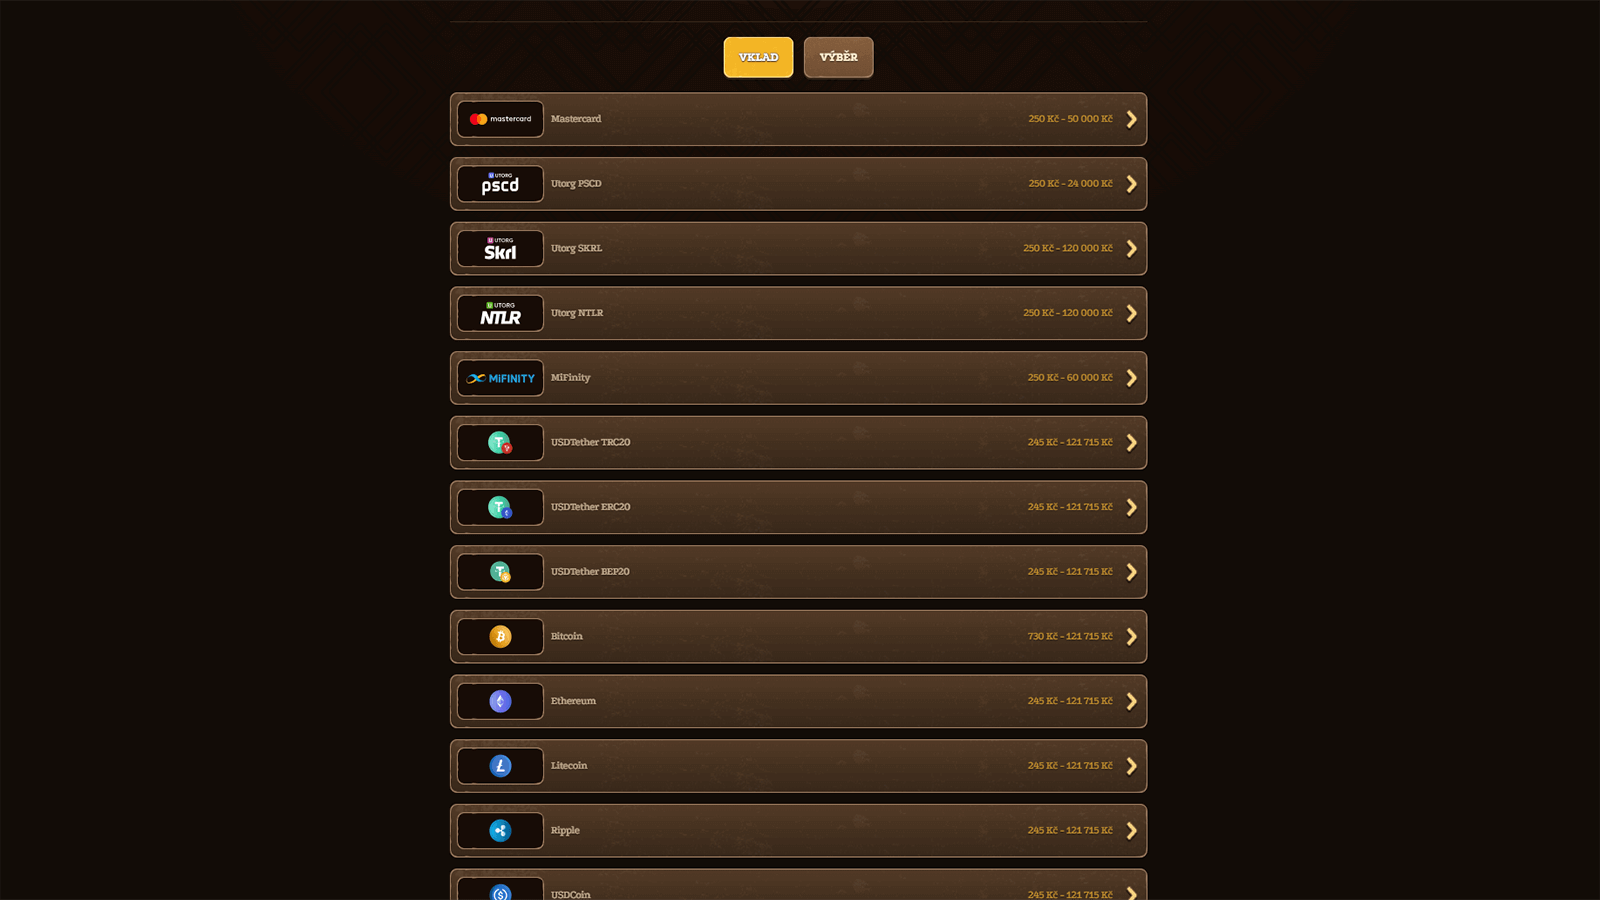This screenshot has width=1600, height=900.
Task: Switch to the VÝBĚR tab
Action: [838, 57]
